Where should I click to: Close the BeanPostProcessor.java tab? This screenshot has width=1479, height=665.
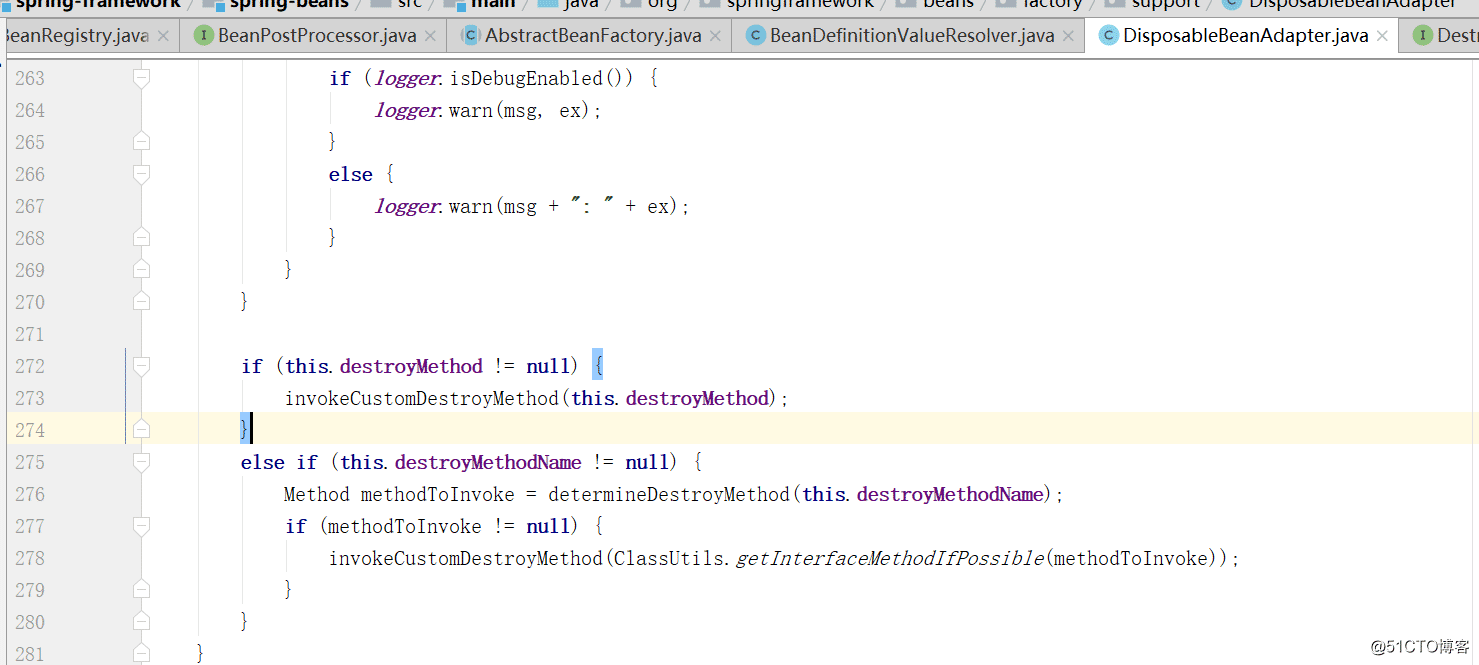[x=430, y=36]
